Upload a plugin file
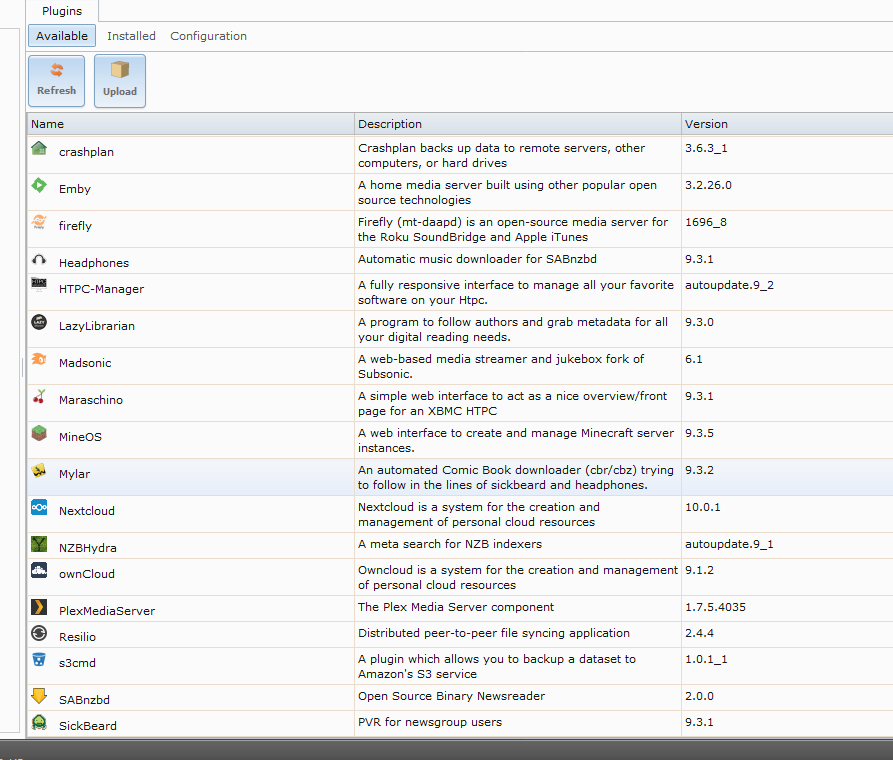Image resolution: width=893 pixels, height=760 pixels. [120, 81]
